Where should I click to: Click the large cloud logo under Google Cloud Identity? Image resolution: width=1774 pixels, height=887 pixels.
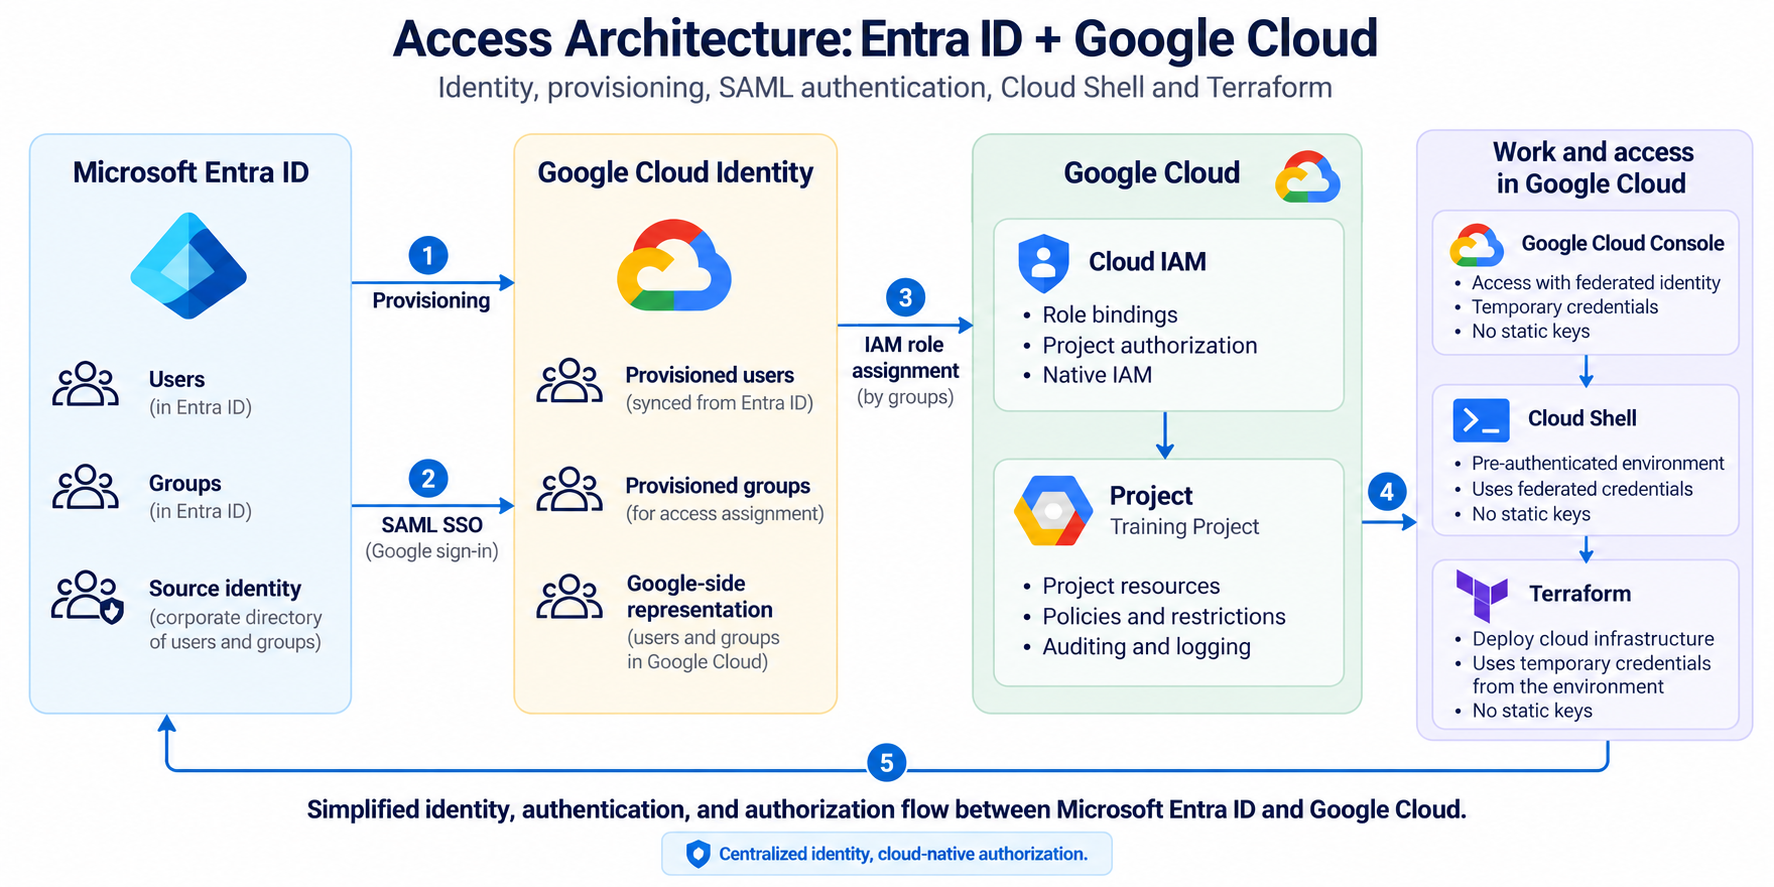675,266
